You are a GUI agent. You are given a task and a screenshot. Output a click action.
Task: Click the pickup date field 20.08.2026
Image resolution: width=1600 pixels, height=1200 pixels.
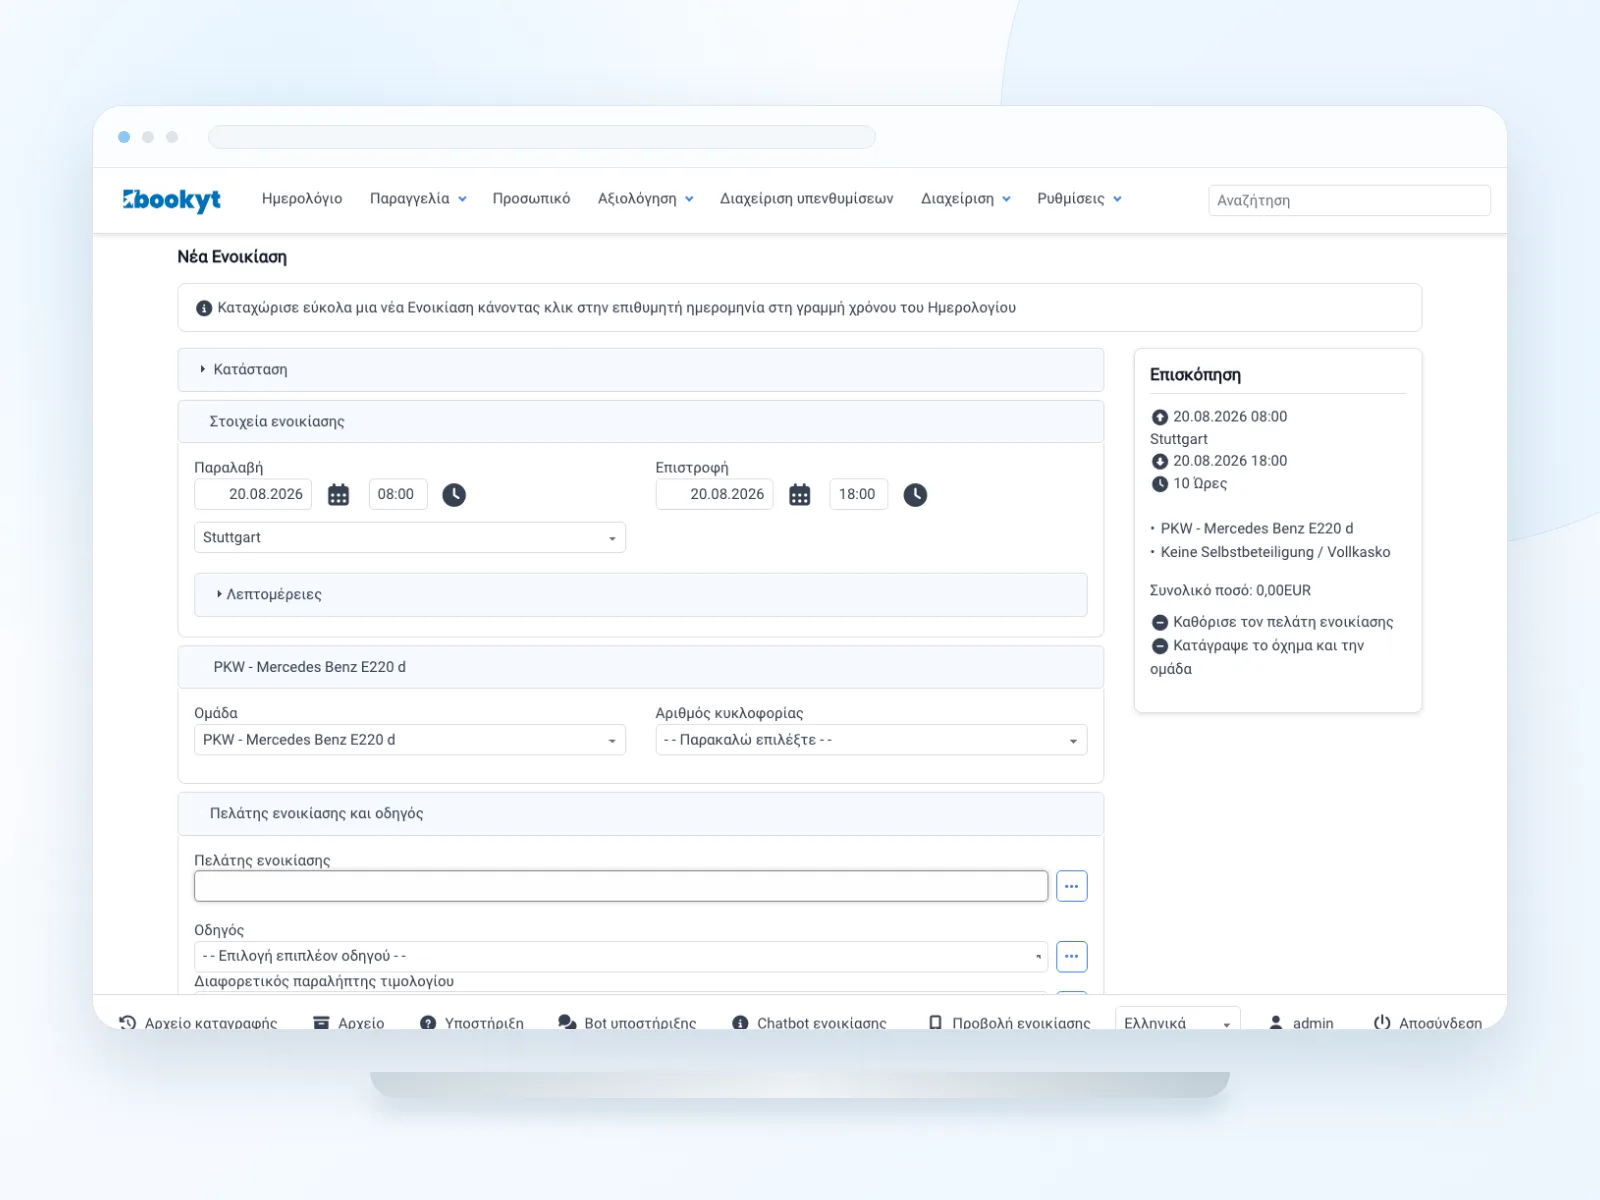[253, 494]
